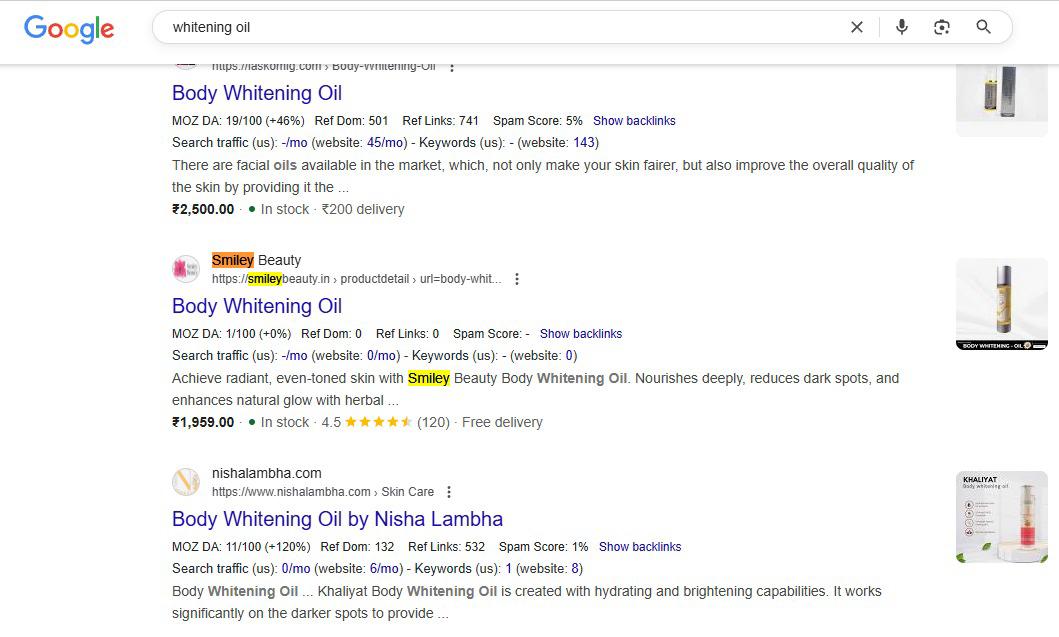1059x637 pixels.
Task: Click the smileybeauty.in breadcrumb URL
Action: 357,279
